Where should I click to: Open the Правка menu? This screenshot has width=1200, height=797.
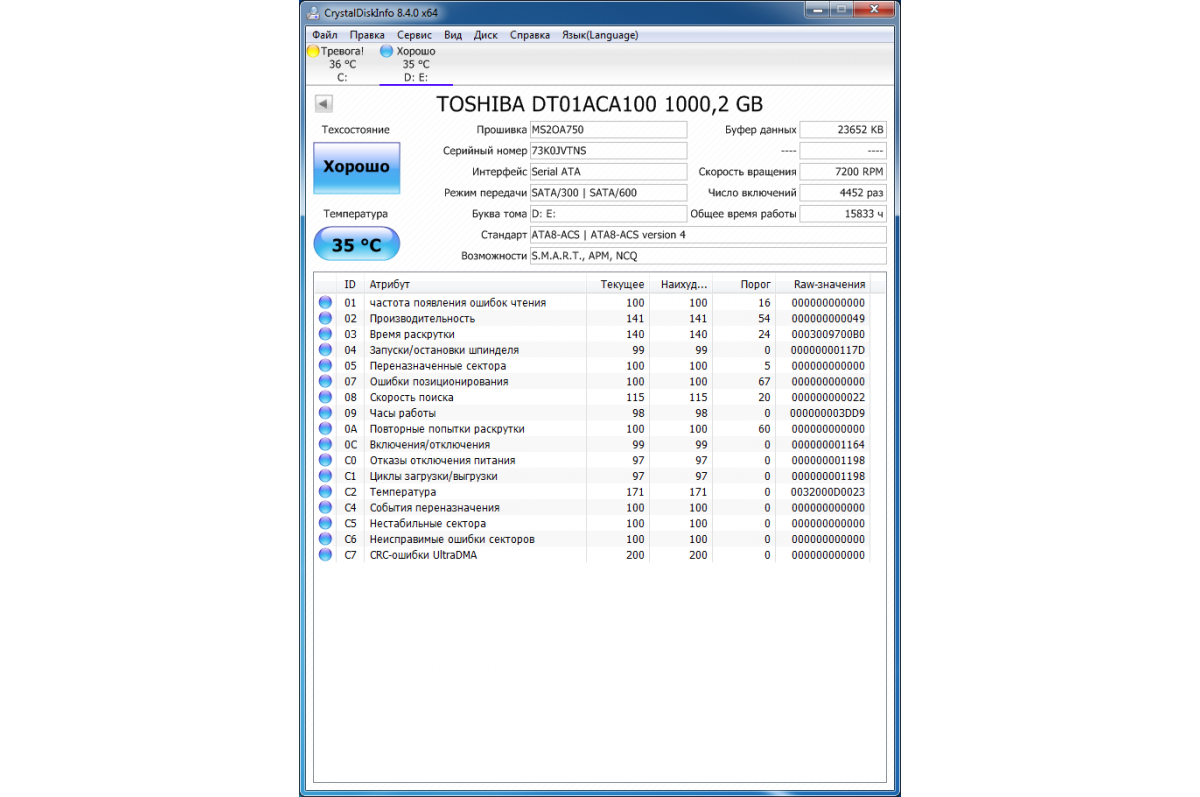[x=367, y=35]
